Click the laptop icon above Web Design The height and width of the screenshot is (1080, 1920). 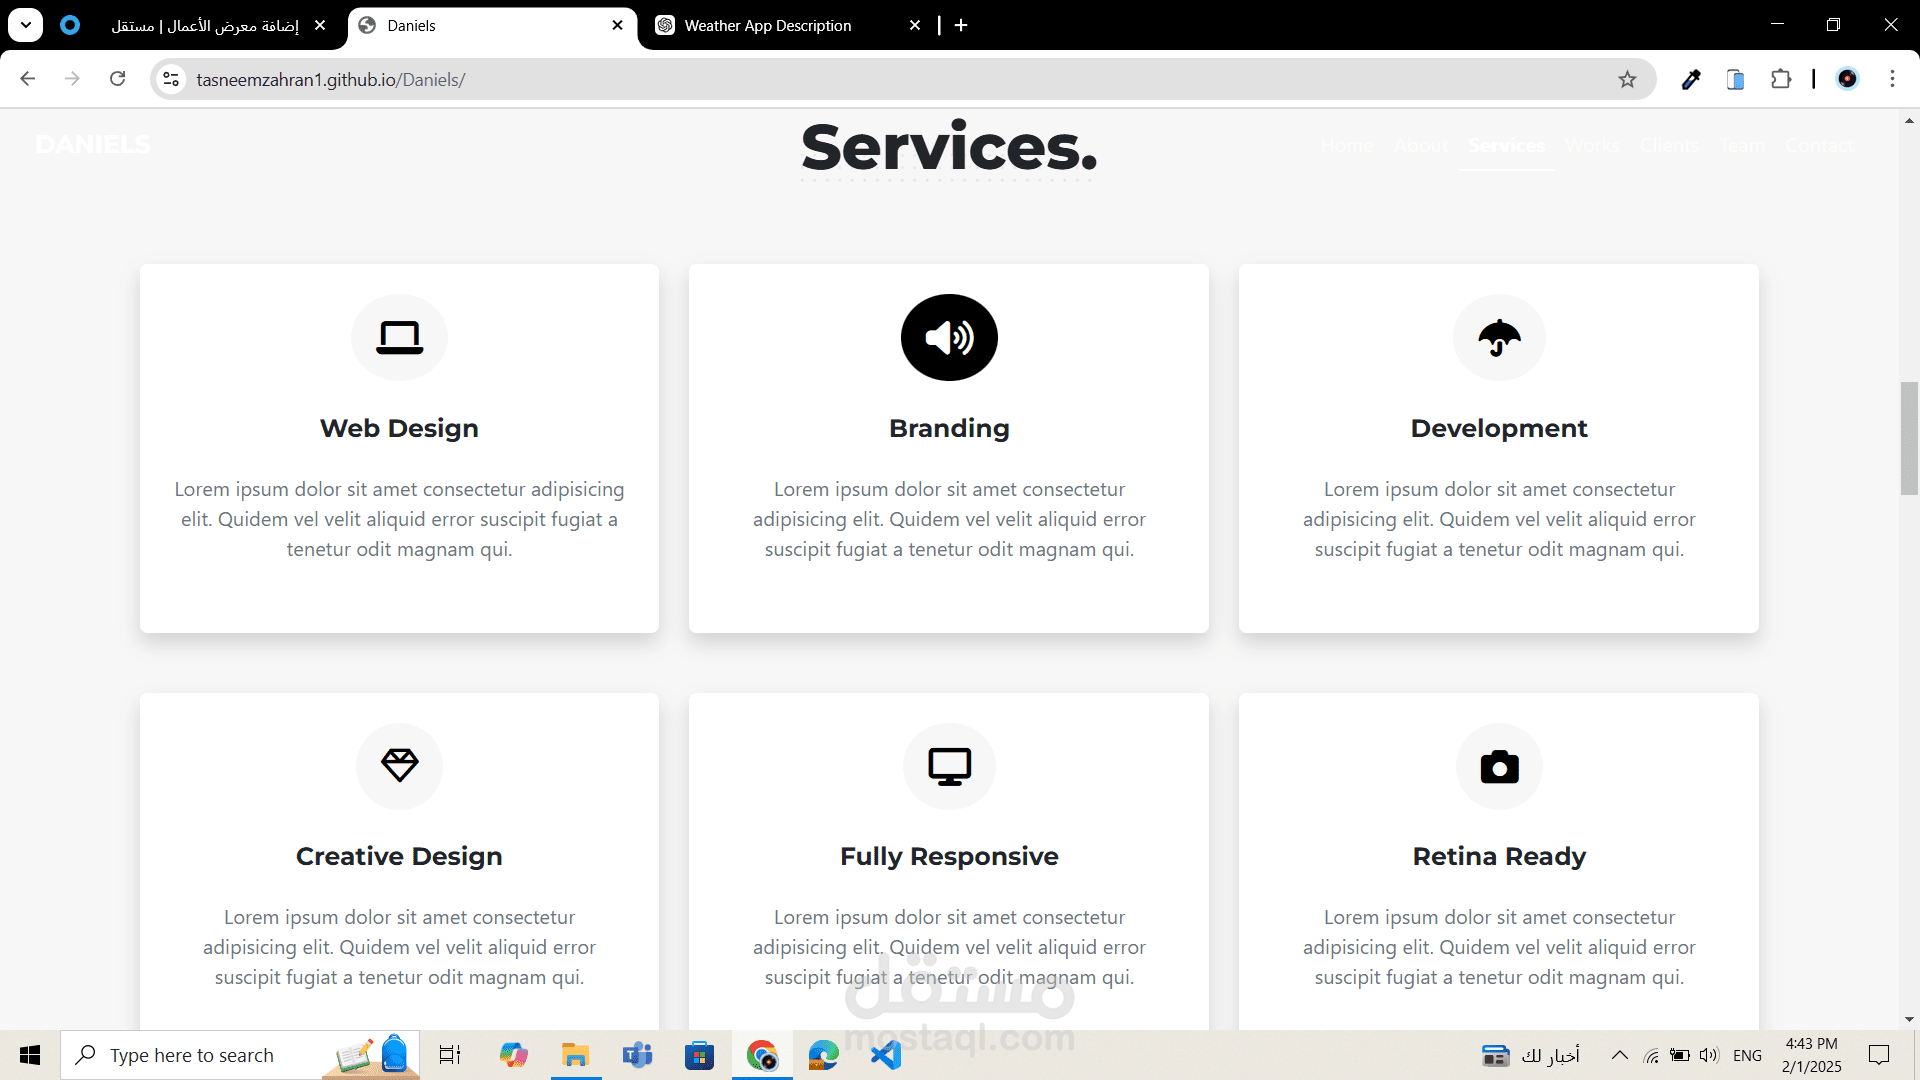click(399, 338)
